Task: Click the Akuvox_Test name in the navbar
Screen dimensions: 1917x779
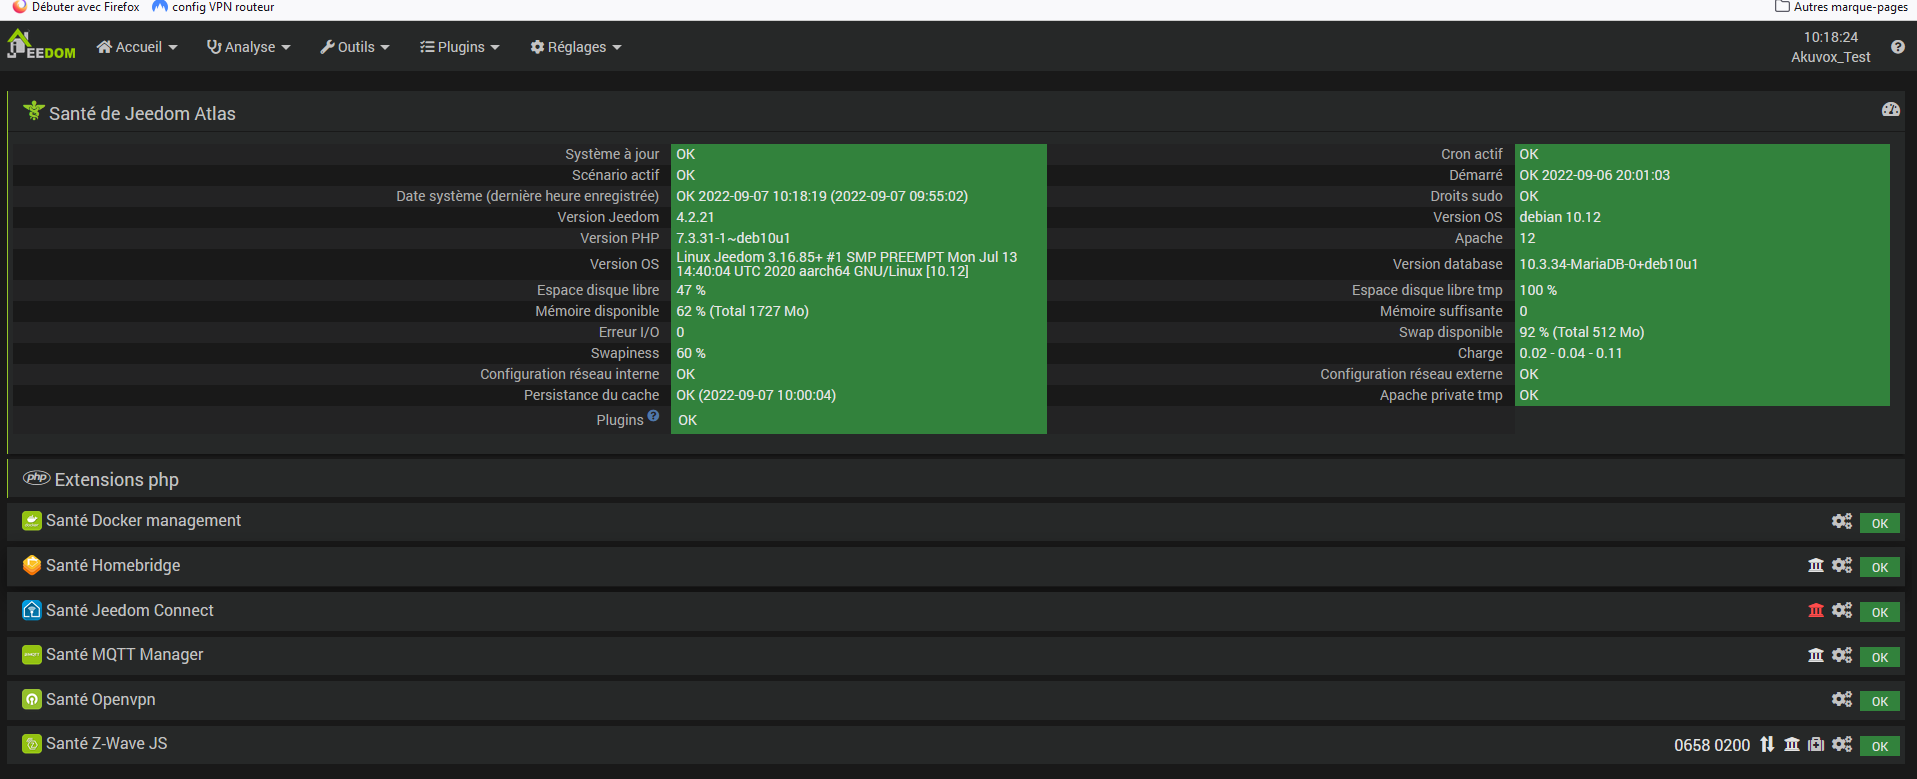Action: click(x=1830, y=57)
